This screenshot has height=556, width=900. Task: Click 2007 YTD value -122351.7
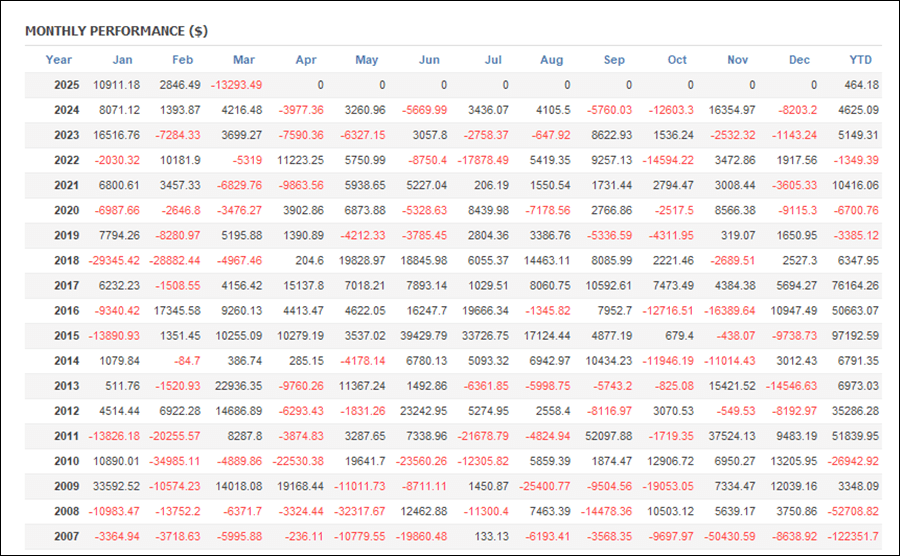(853, 536)
